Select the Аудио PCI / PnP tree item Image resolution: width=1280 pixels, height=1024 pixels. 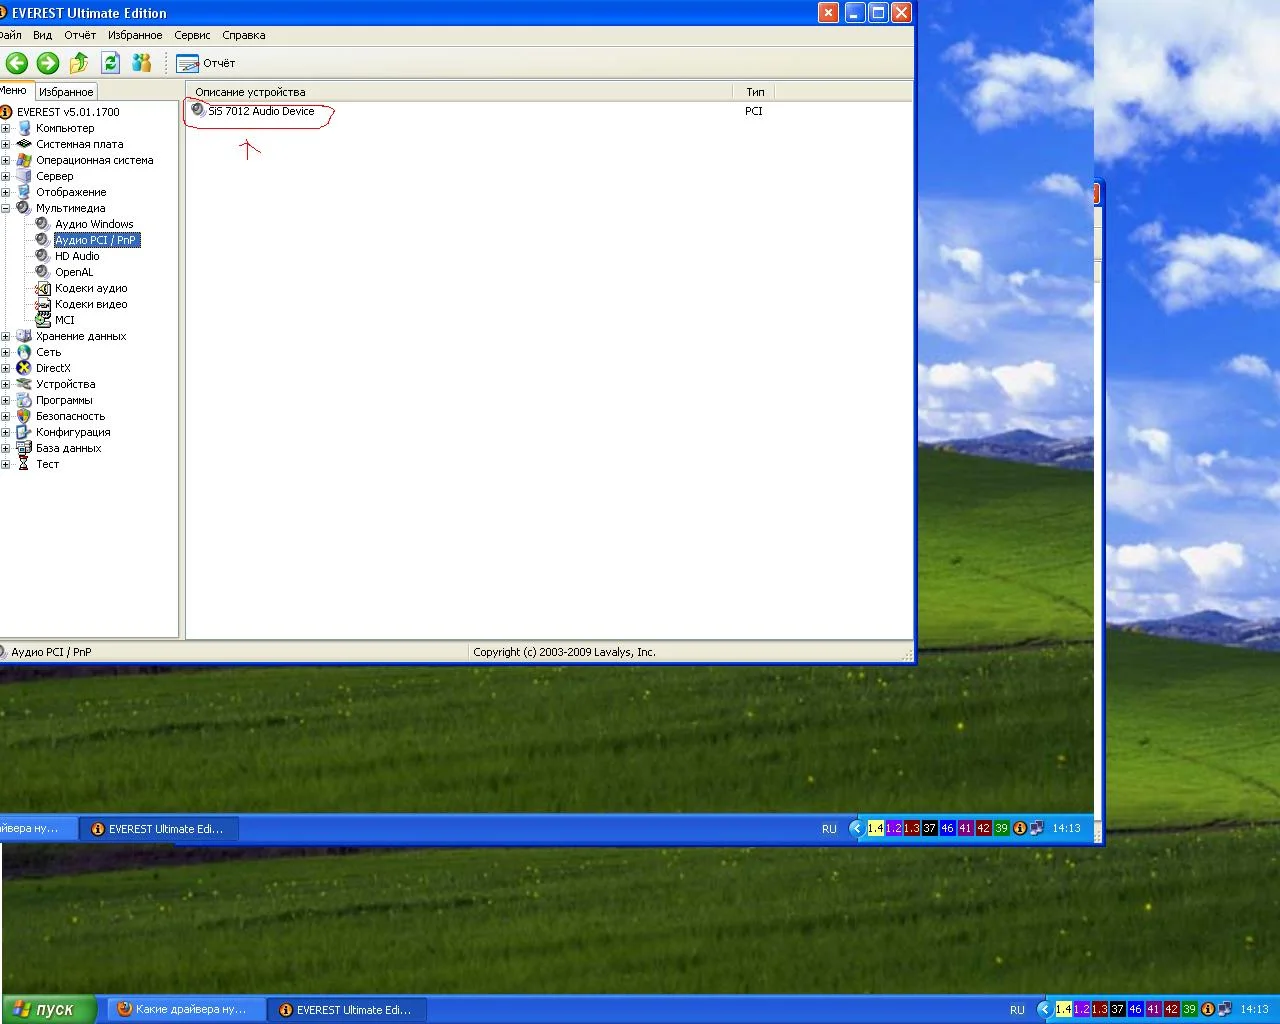97,240
